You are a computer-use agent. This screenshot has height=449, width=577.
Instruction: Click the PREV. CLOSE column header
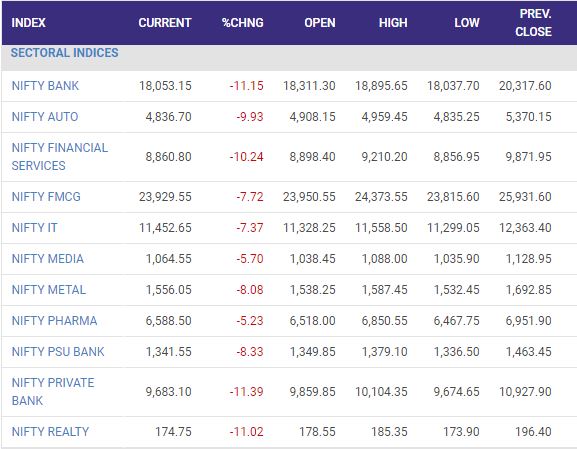click(533, 23)
